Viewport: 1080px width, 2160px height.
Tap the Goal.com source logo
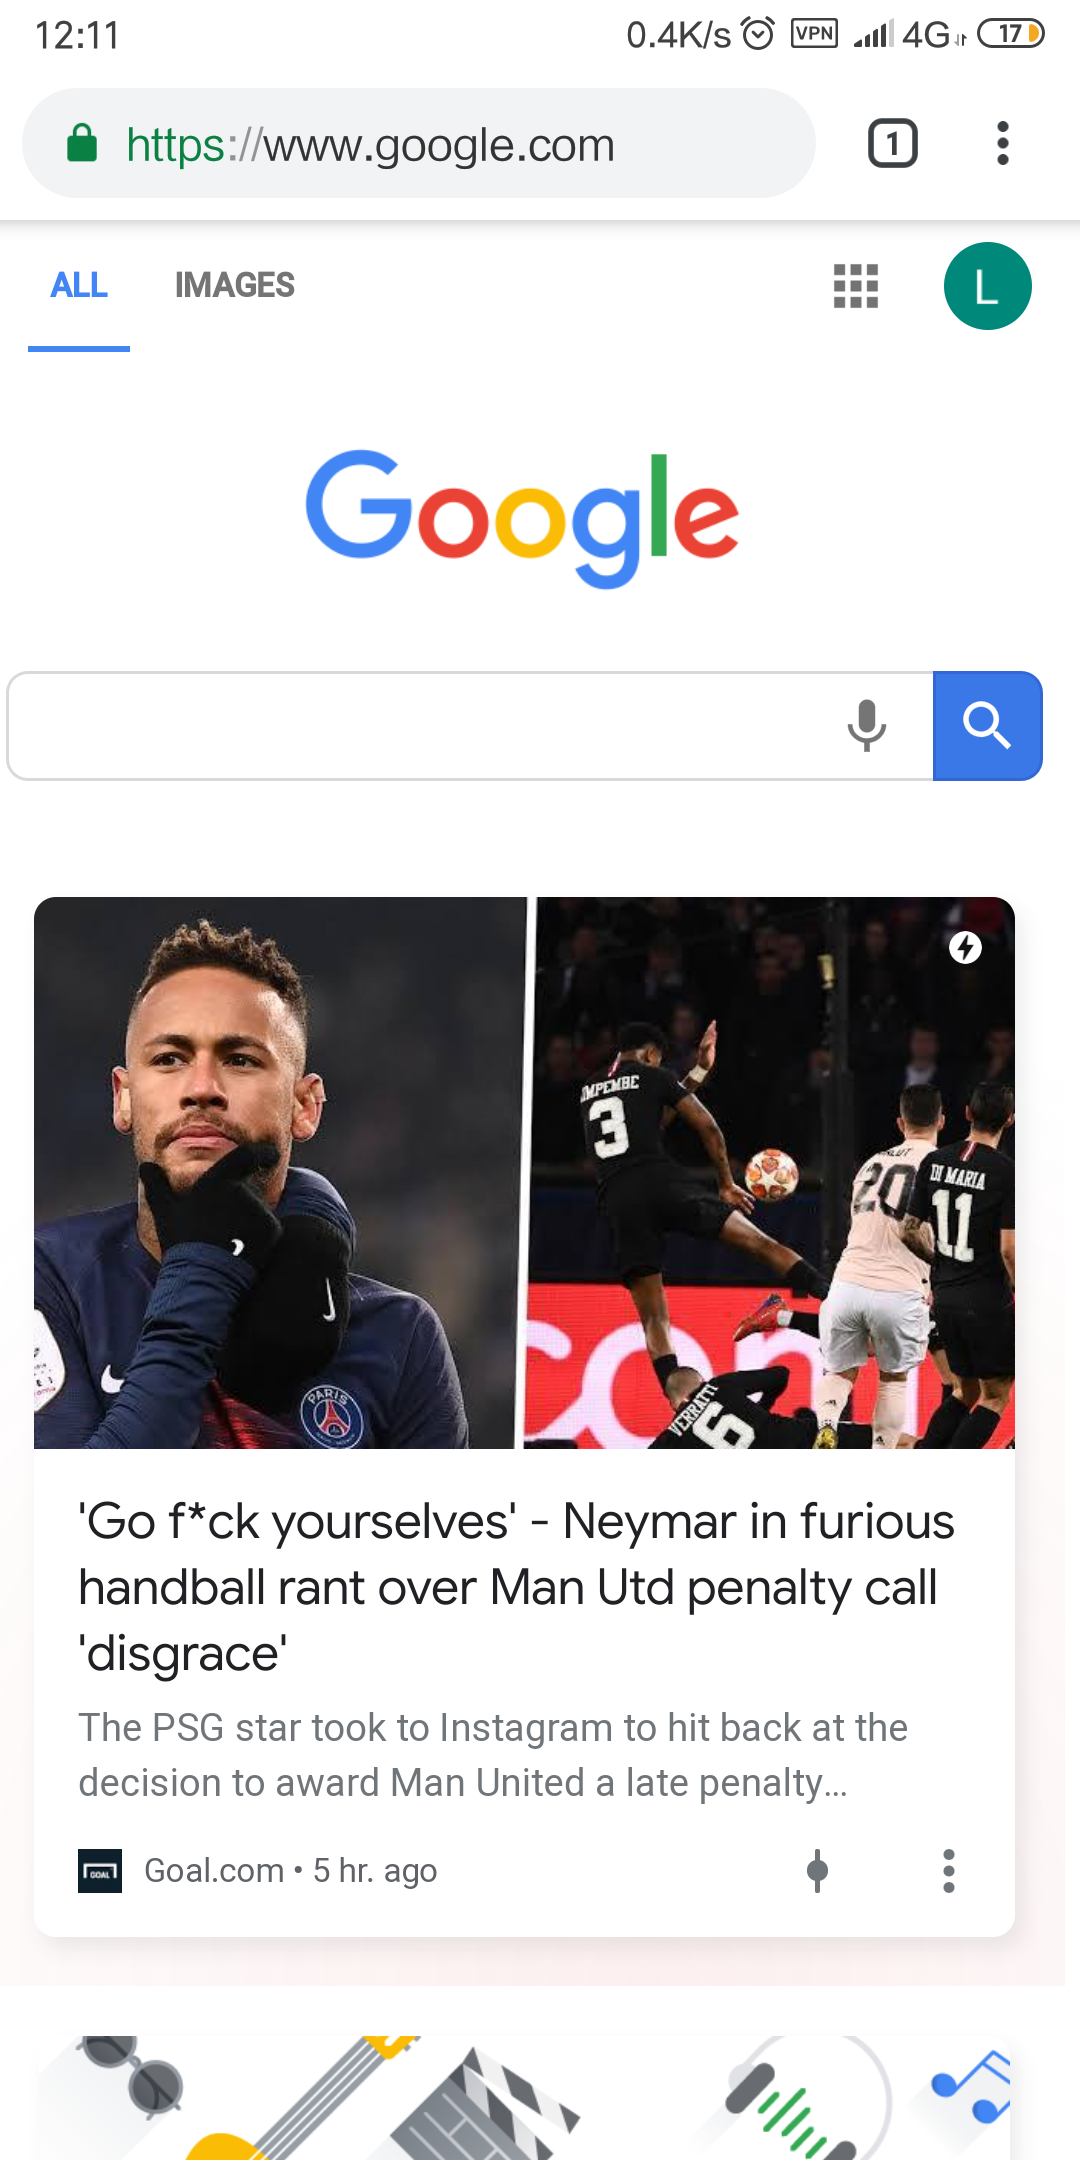(100, 1871)
